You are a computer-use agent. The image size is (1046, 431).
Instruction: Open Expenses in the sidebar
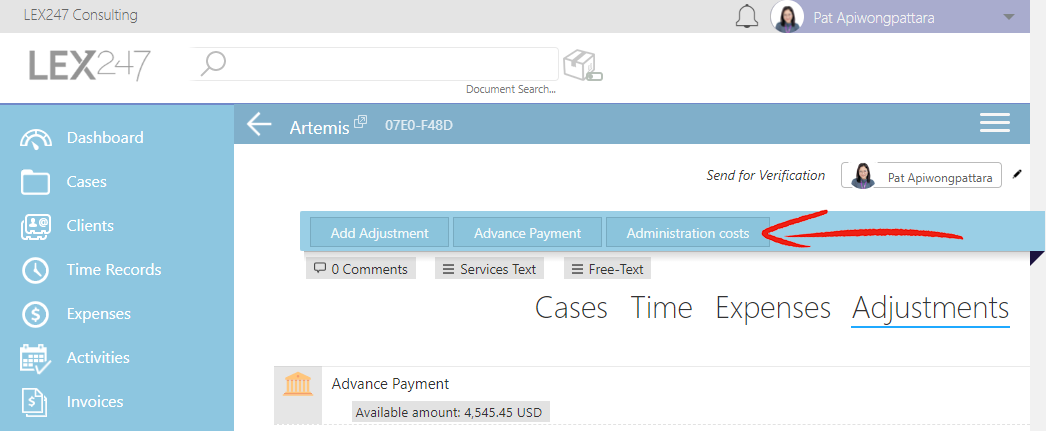99,314
